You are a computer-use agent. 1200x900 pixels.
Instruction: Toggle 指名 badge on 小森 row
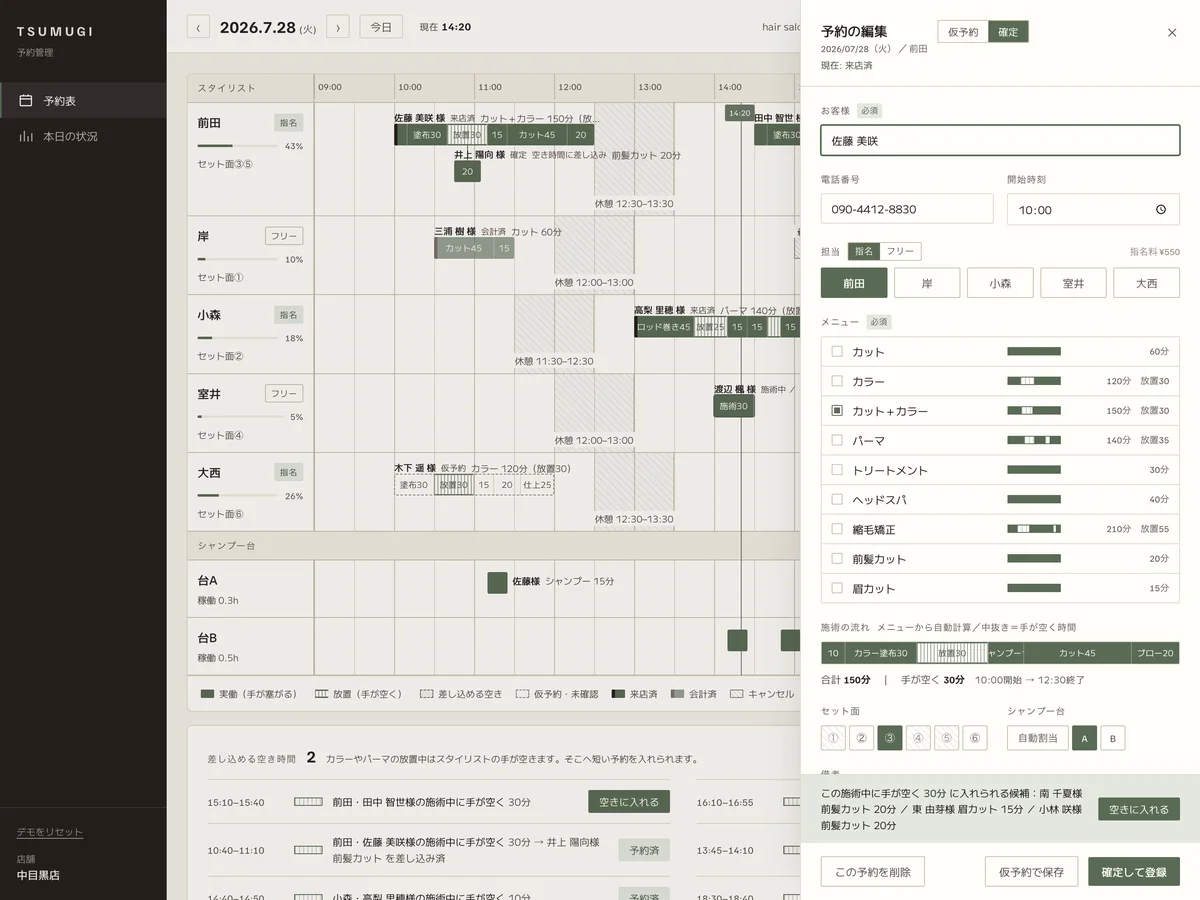pos(289,315)
